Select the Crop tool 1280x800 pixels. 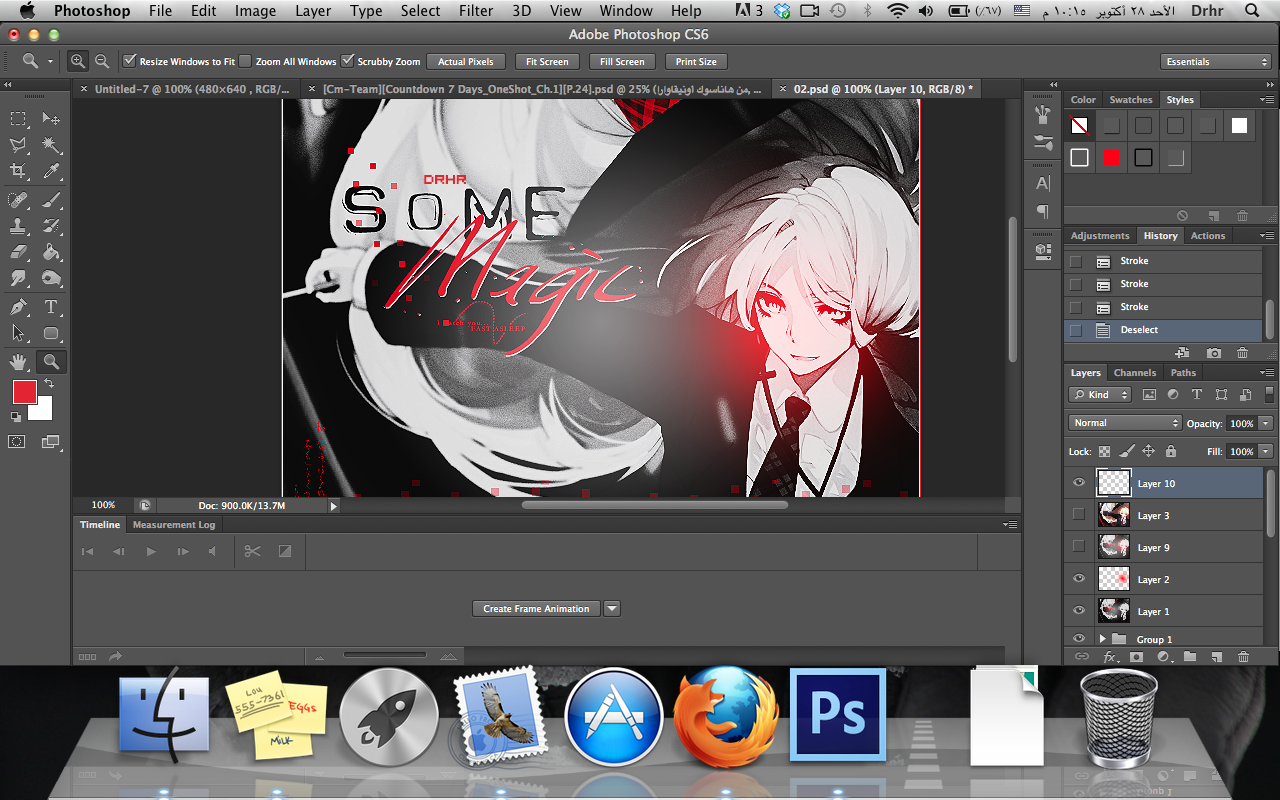click(18, 172)
